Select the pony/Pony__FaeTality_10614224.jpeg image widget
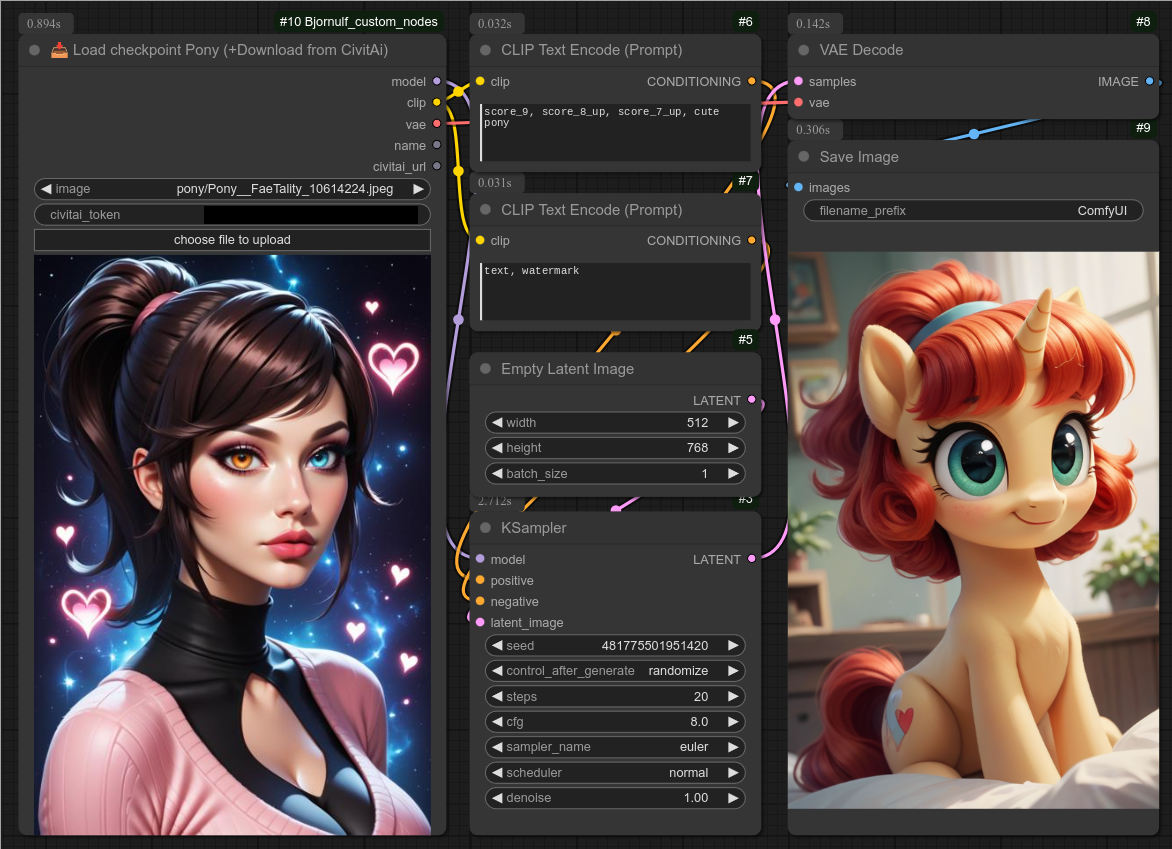Viewport: 1172px width, 849px height. point(232,188)
